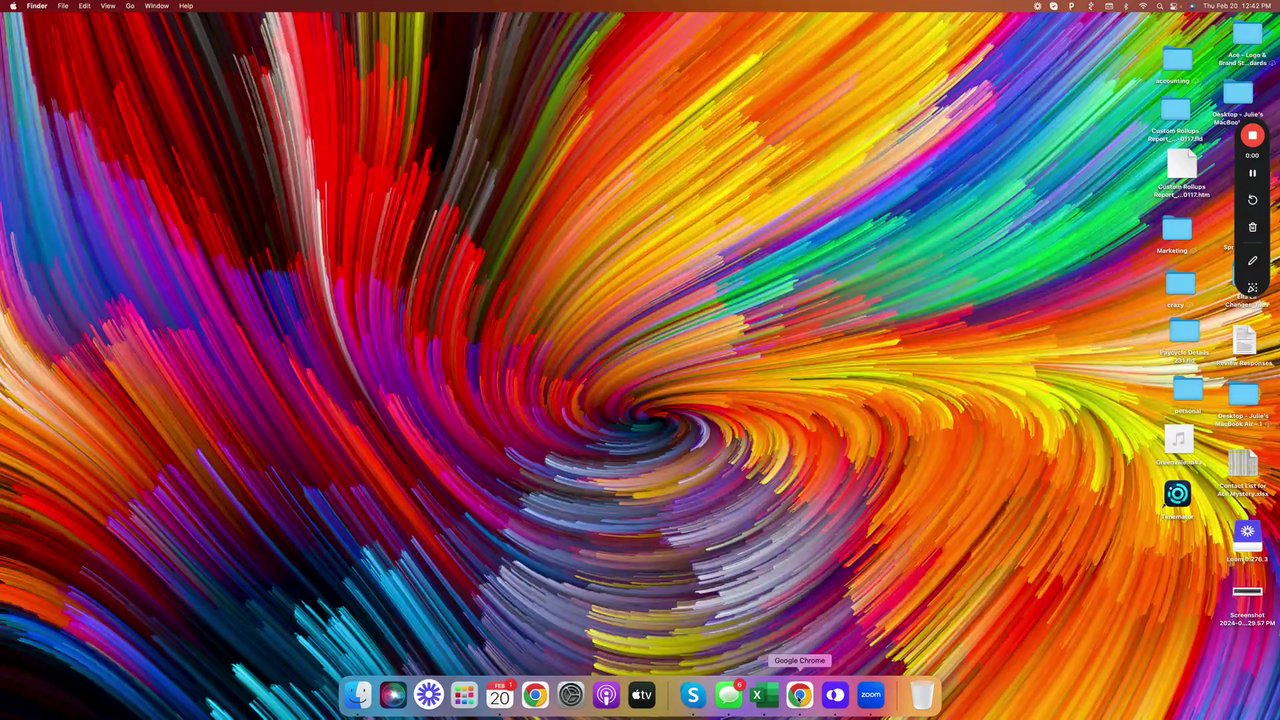Open the File menu
The width and height of the screenshot is (1280, 720).
pyautogui.click(x=63, y=6)
